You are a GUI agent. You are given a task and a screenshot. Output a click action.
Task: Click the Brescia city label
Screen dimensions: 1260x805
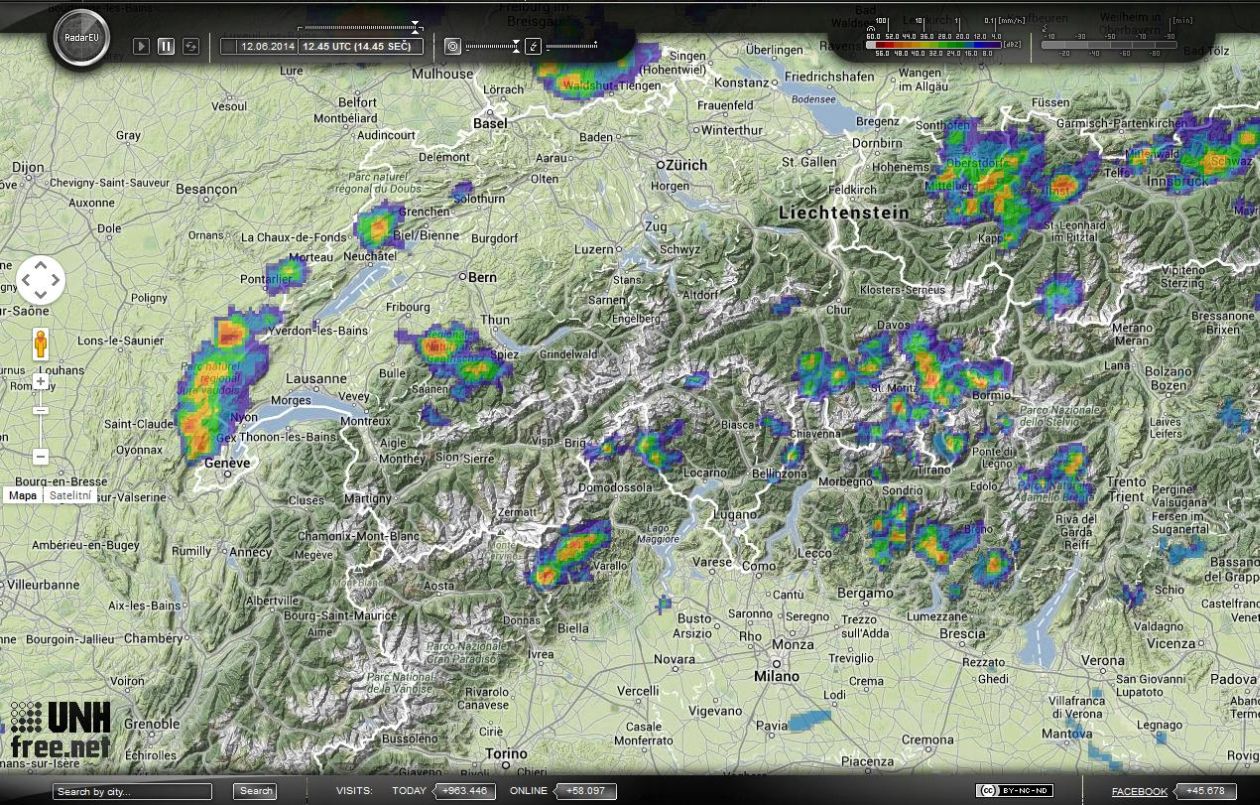coord(963,633)
